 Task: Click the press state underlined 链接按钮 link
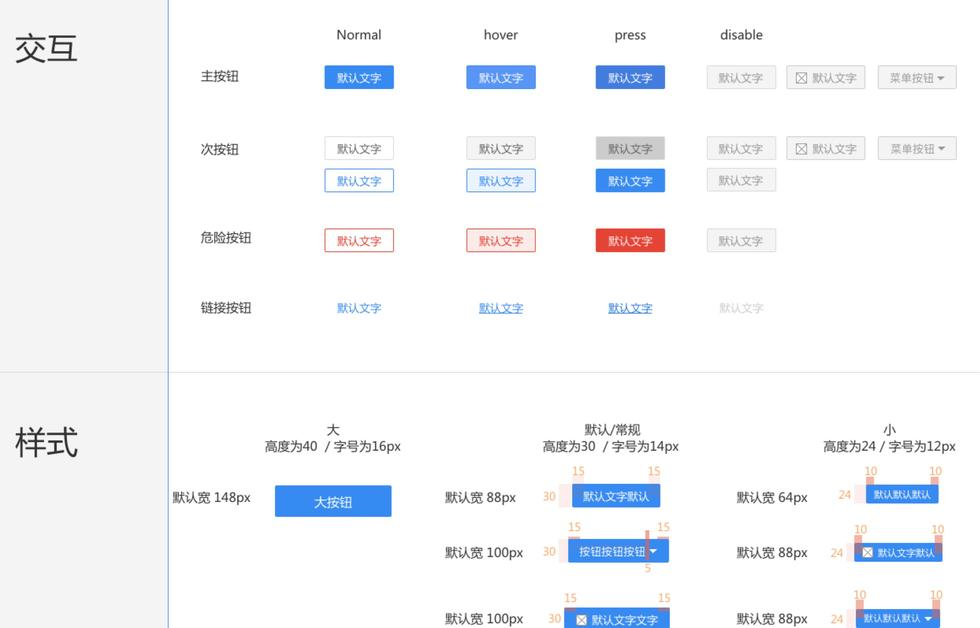(x=630, y=308)
